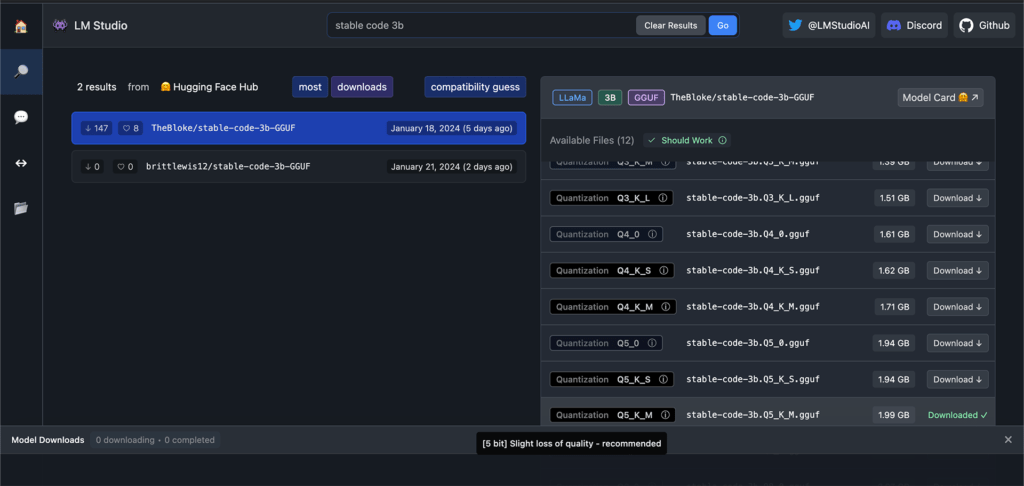Screen dimensions: 1024x486
Task: Select brittlewis12/stable-code-3b-GGUF result
Action: 298,167
